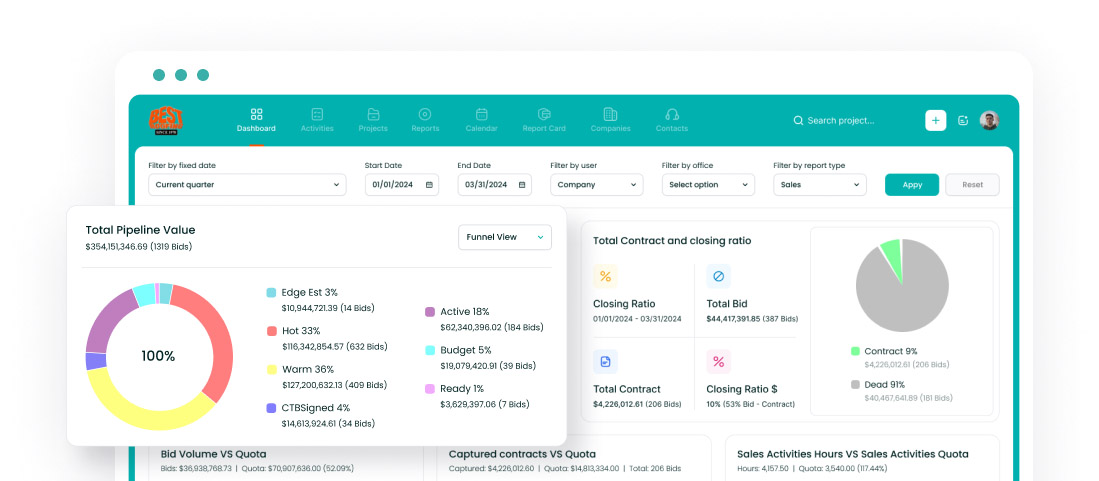Click the Apply filter button
Image resolution: width=1099 pixels, height=481 pixels.
coord(912,185)
